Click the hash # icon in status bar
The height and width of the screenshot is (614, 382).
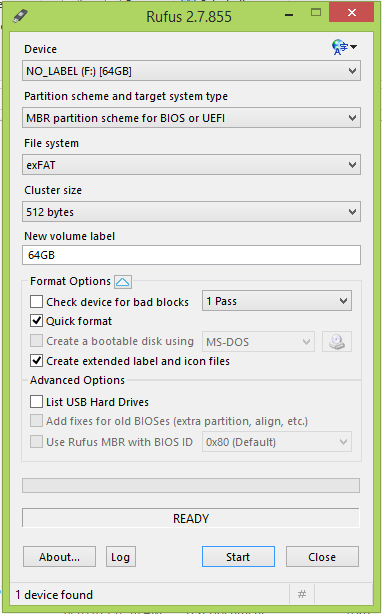coord(302,594)
